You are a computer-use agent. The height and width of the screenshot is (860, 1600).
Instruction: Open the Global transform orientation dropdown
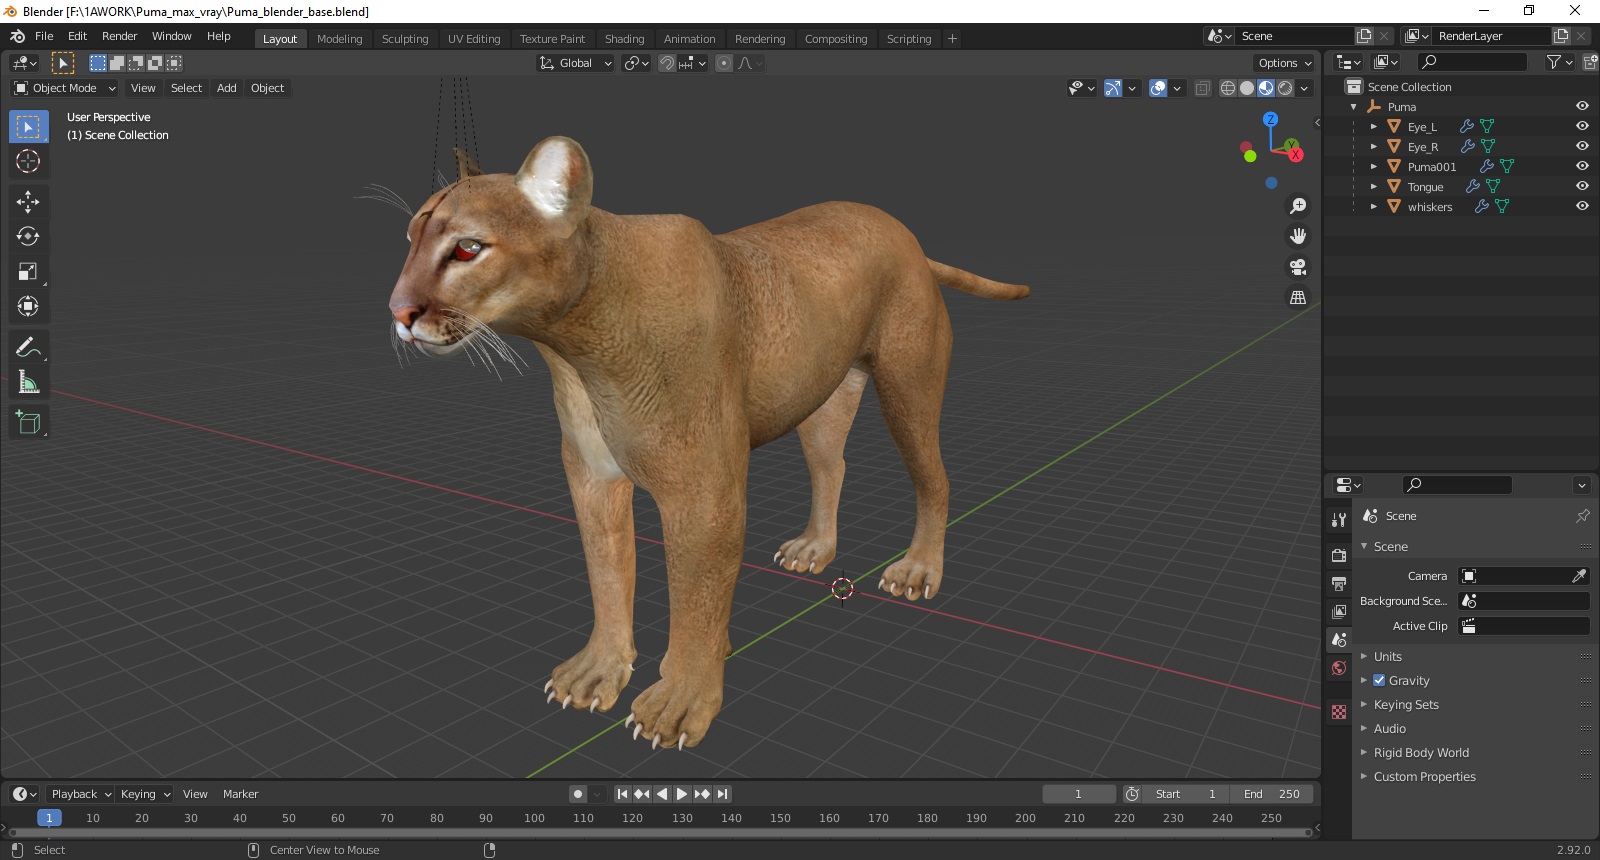(x=575, y=63)
